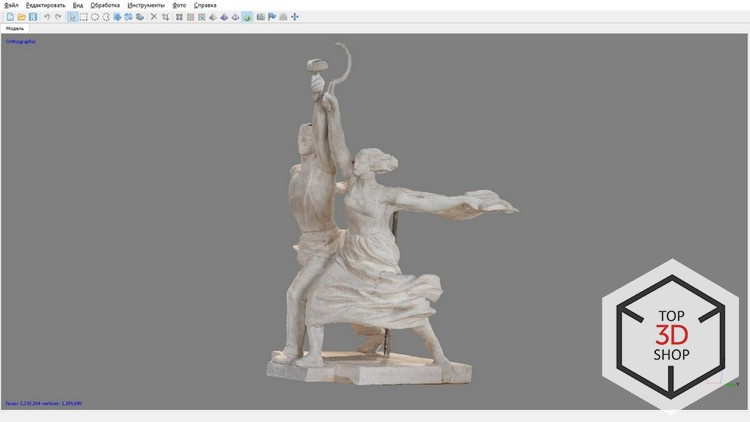Choose the Circle selection tool
Screen dimensions: 750x422
pos(95,17)
